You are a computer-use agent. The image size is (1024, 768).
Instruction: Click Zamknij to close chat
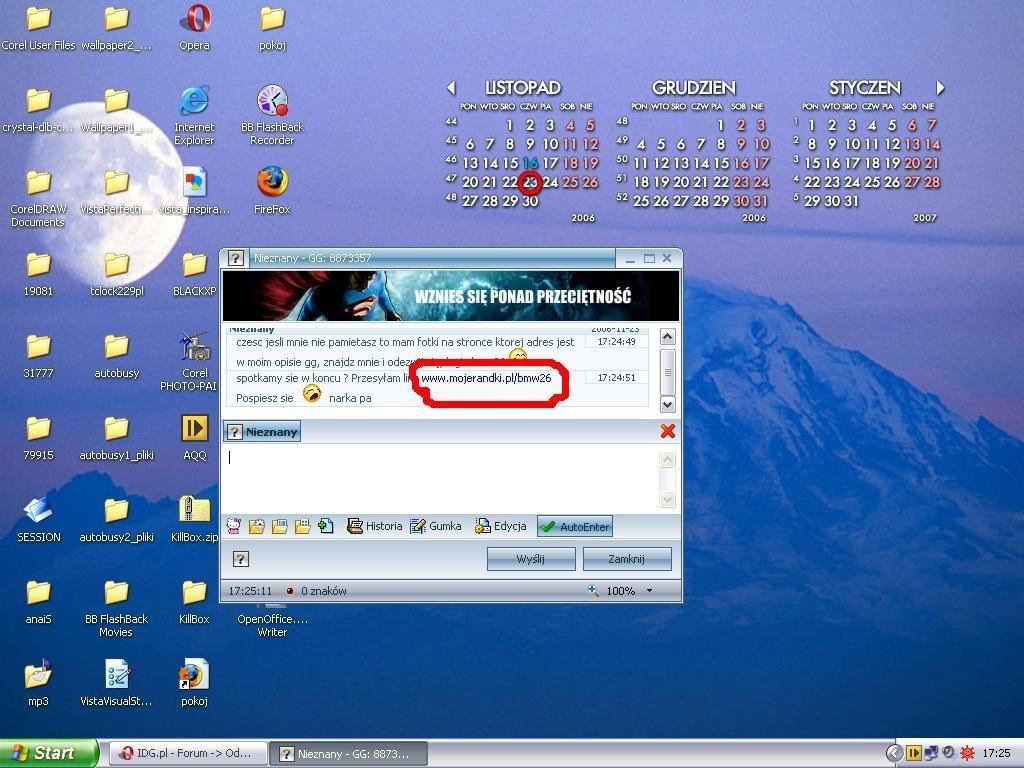tap(627, 559)
